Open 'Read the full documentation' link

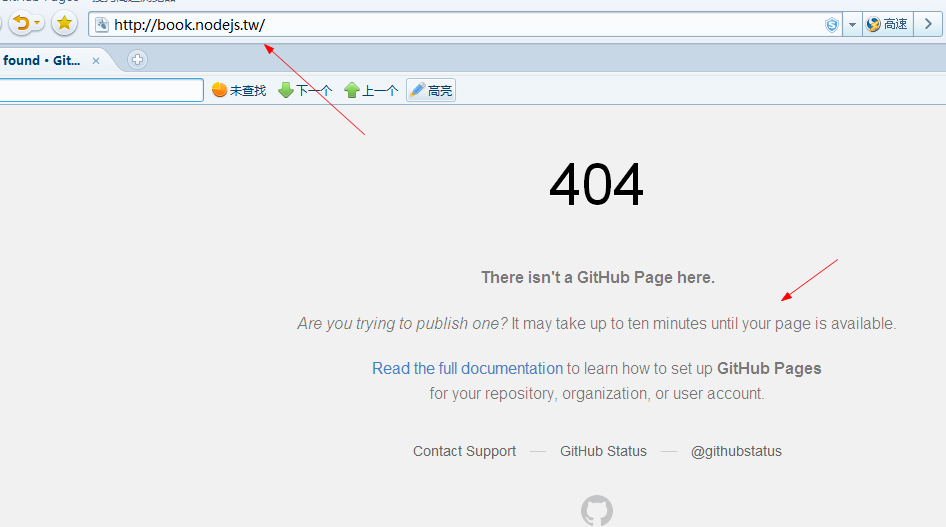coord(467,368)
